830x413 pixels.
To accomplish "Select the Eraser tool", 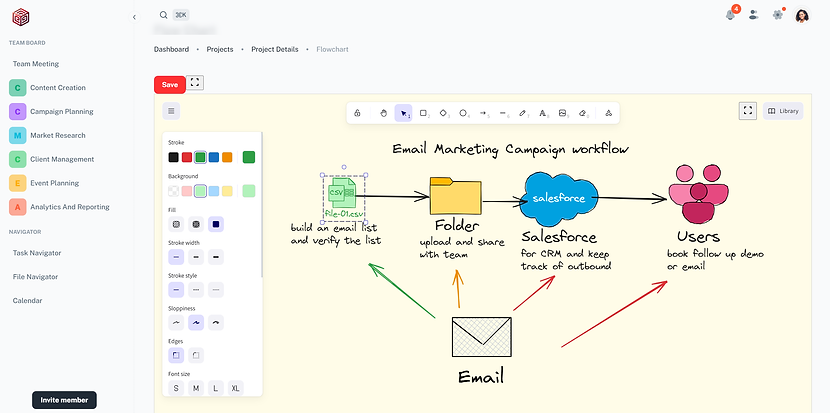I will [583, 113].
